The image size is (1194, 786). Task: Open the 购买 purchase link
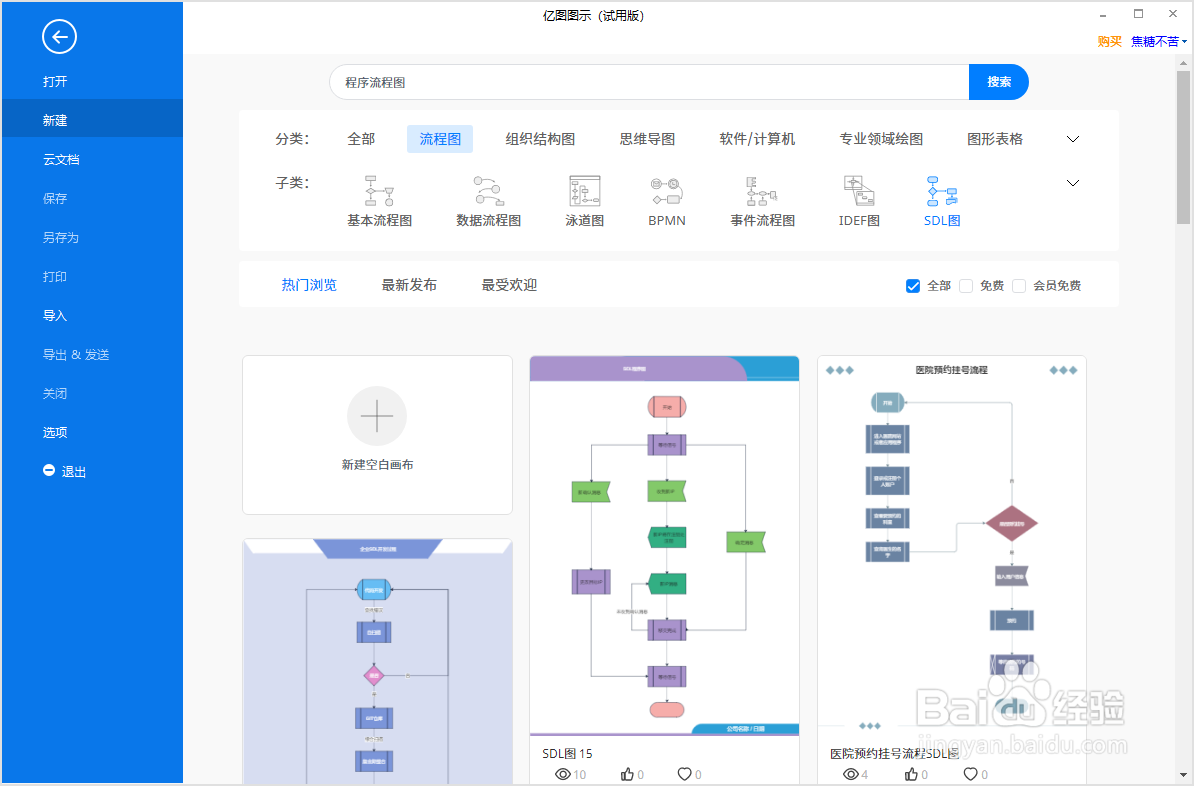(1109, 43)
